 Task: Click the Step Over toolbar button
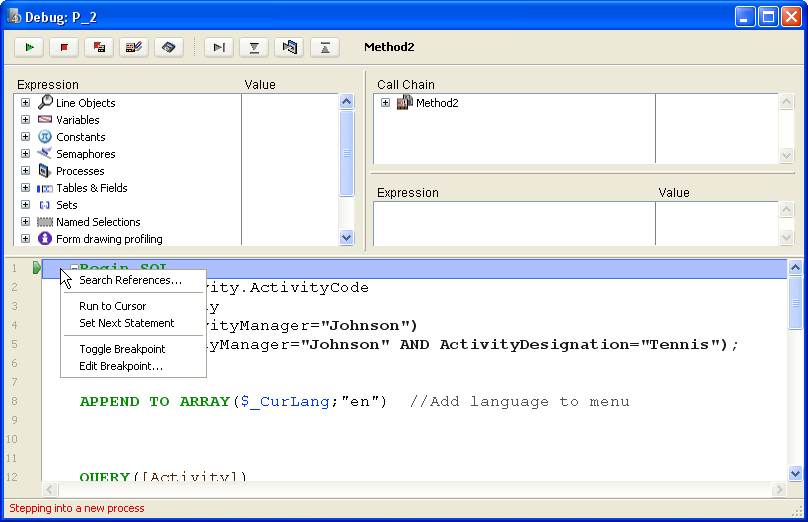[220, 47]
